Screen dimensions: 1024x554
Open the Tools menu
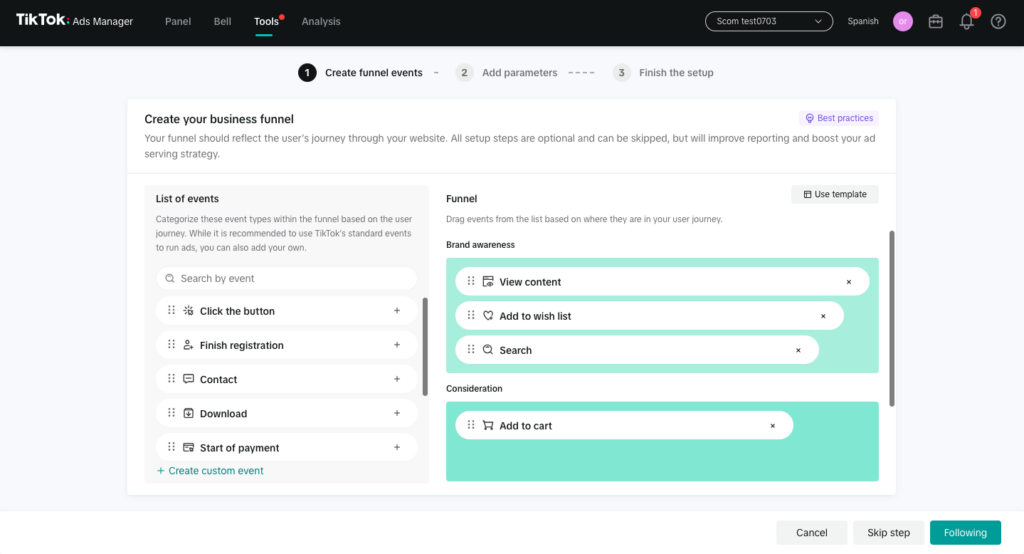(x=266, y=22)
